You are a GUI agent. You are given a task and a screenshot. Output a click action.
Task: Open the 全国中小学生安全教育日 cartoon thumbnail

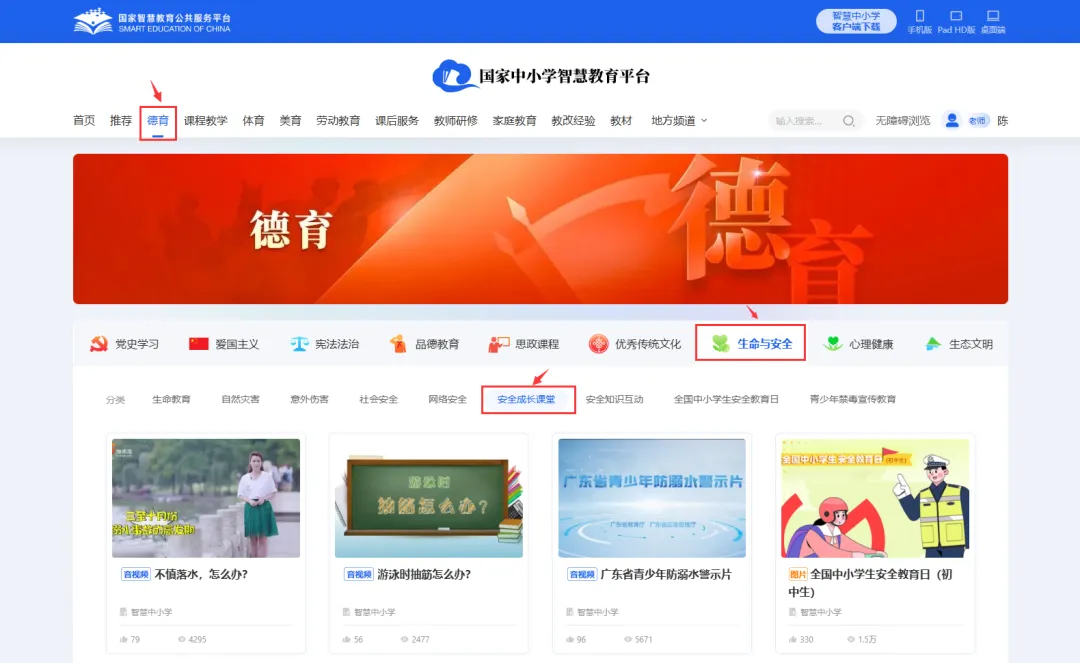(x=875, y=498)
